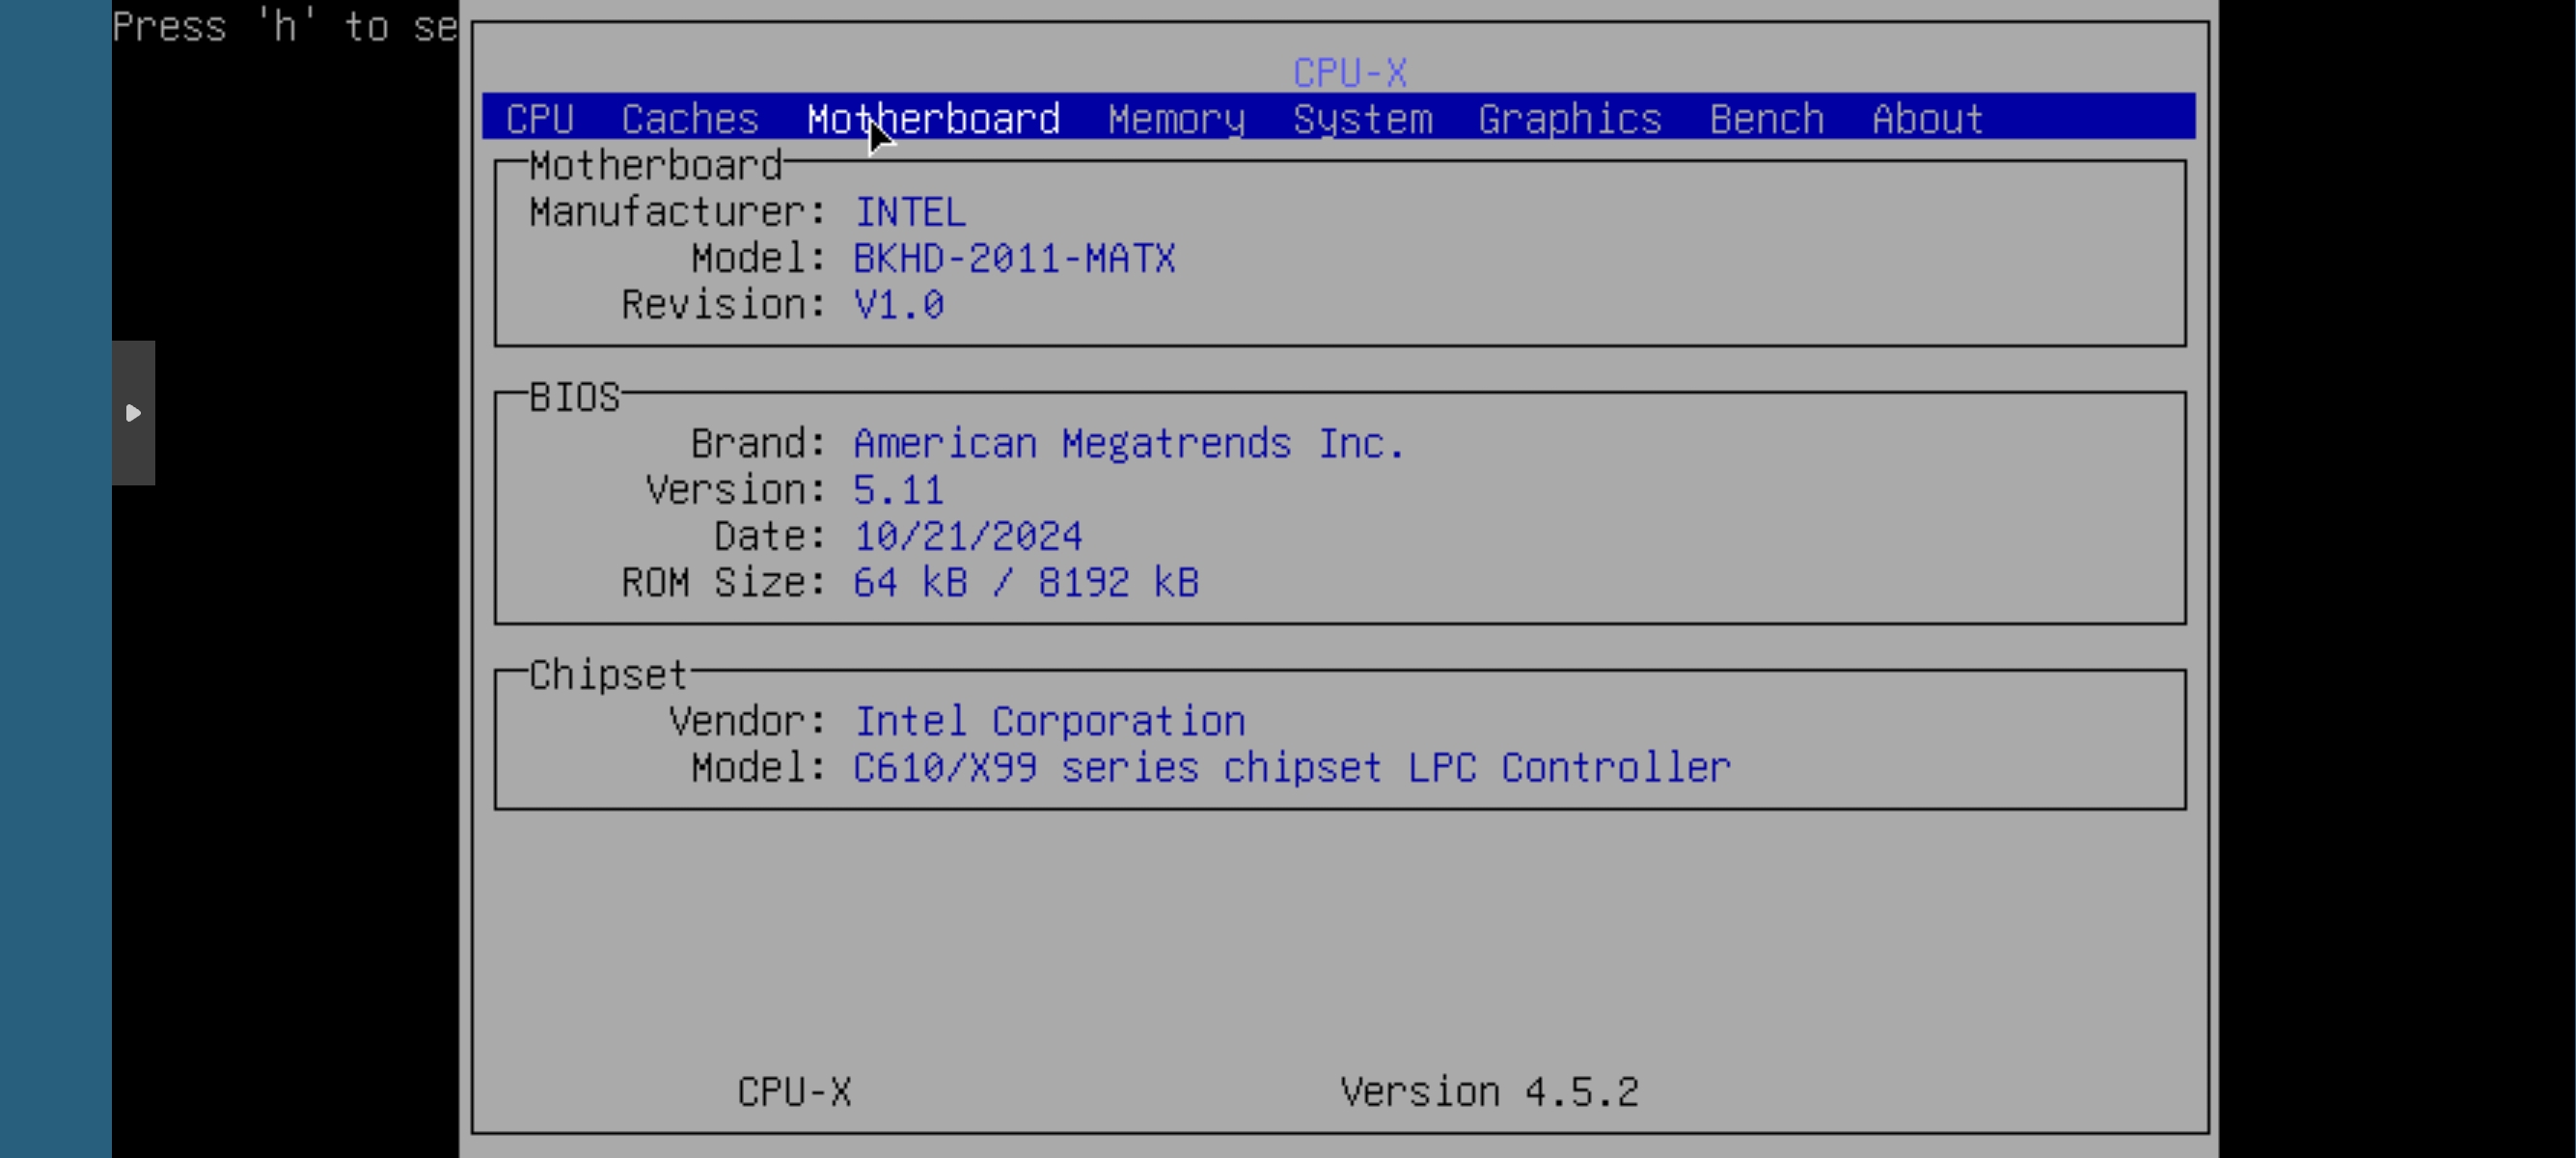Go to the Memory tab
Image resolution: width=2576 pixels, height=1158 pixels.
1176,119
